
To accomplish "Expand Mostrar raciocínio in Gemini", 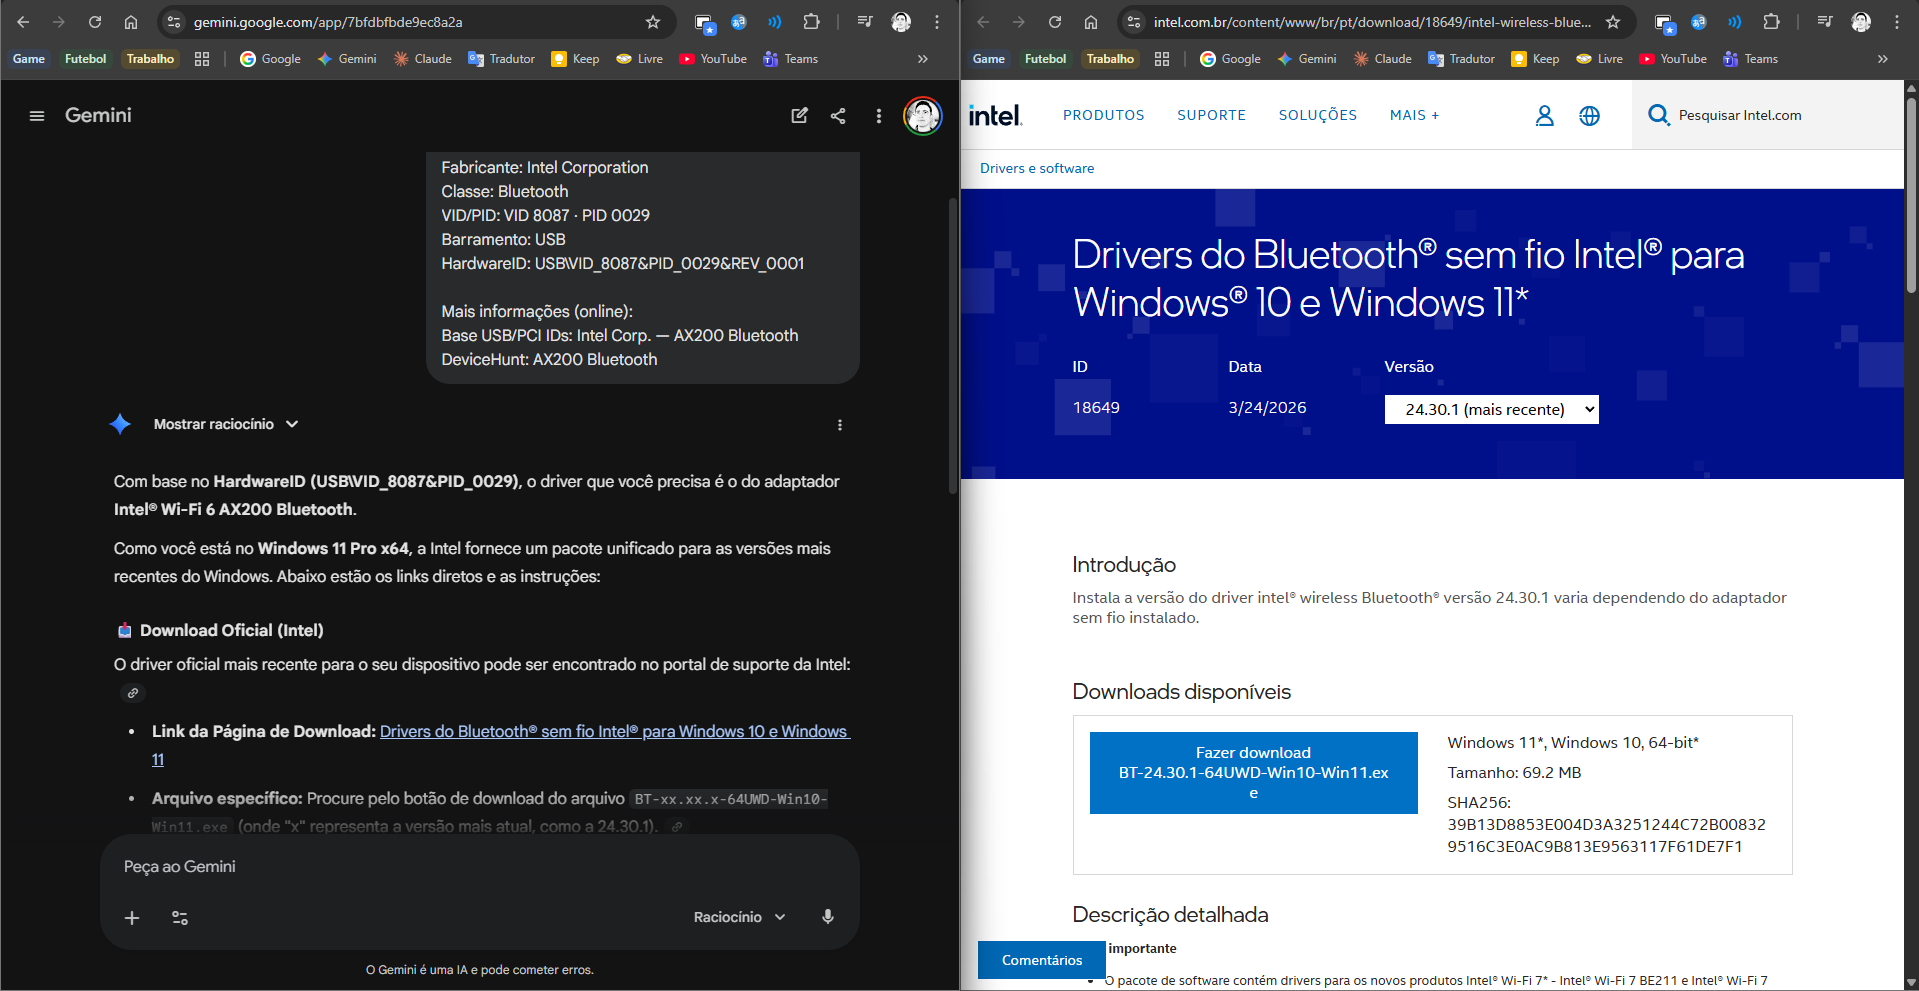I will pos(226,424).
